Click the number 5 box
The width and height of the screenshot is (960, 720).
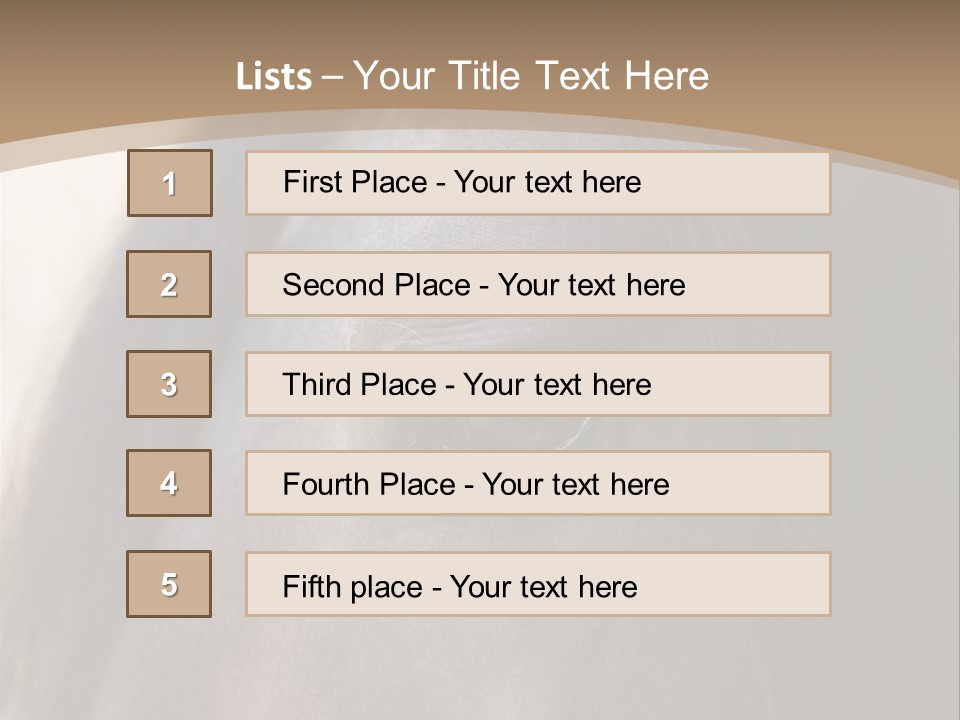point(169,584)
